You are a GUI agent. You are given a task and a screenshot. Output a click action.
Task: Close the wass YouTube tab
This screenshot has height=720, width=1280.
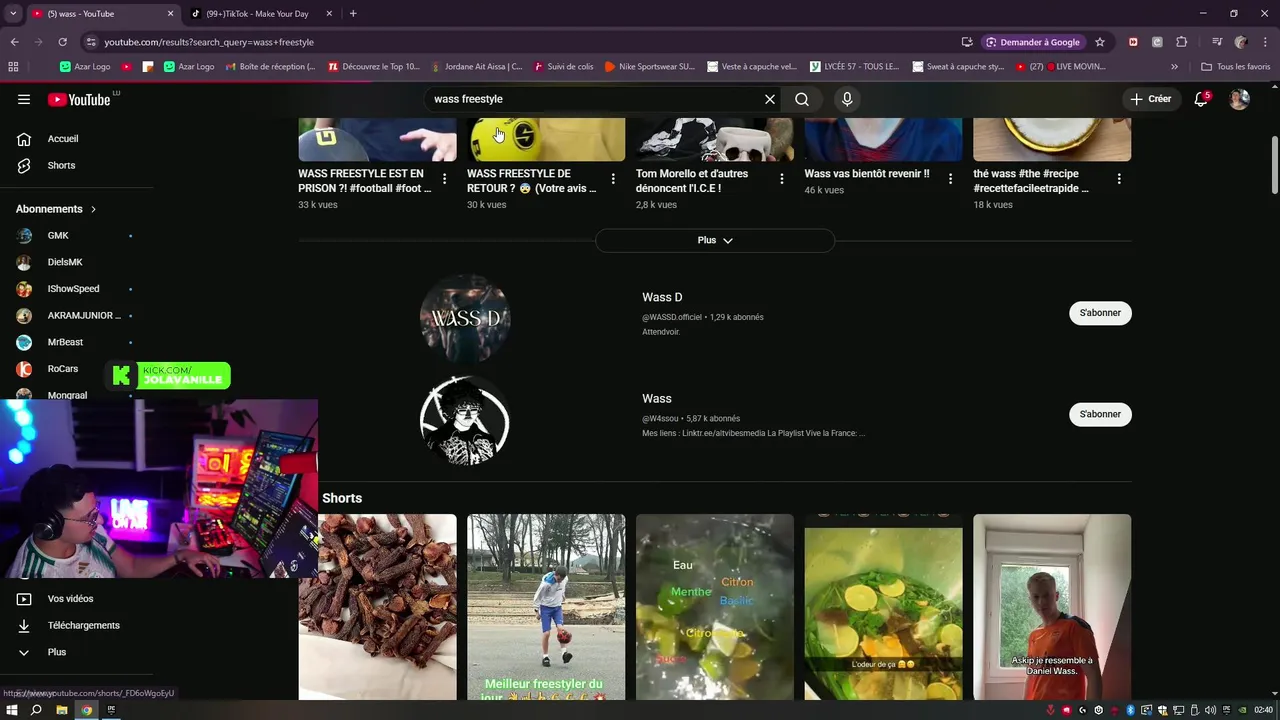coord(170,14)
